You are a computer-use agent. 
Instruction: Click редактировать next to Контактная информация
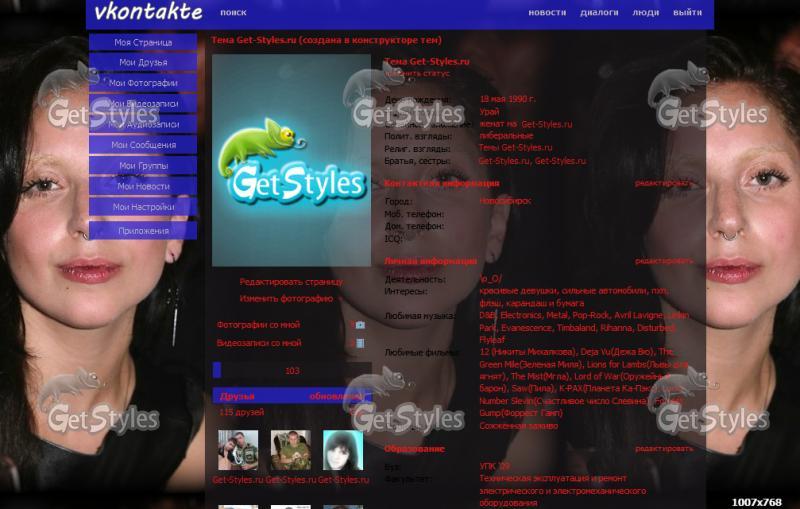[x=663, y=184]
